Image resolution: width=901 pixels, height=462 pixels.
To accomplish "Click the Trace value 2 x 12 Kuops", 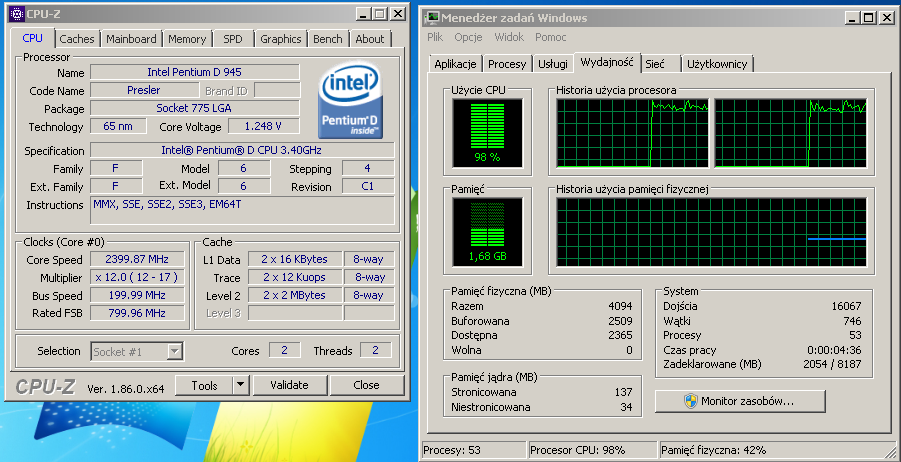I will (295, 278).
